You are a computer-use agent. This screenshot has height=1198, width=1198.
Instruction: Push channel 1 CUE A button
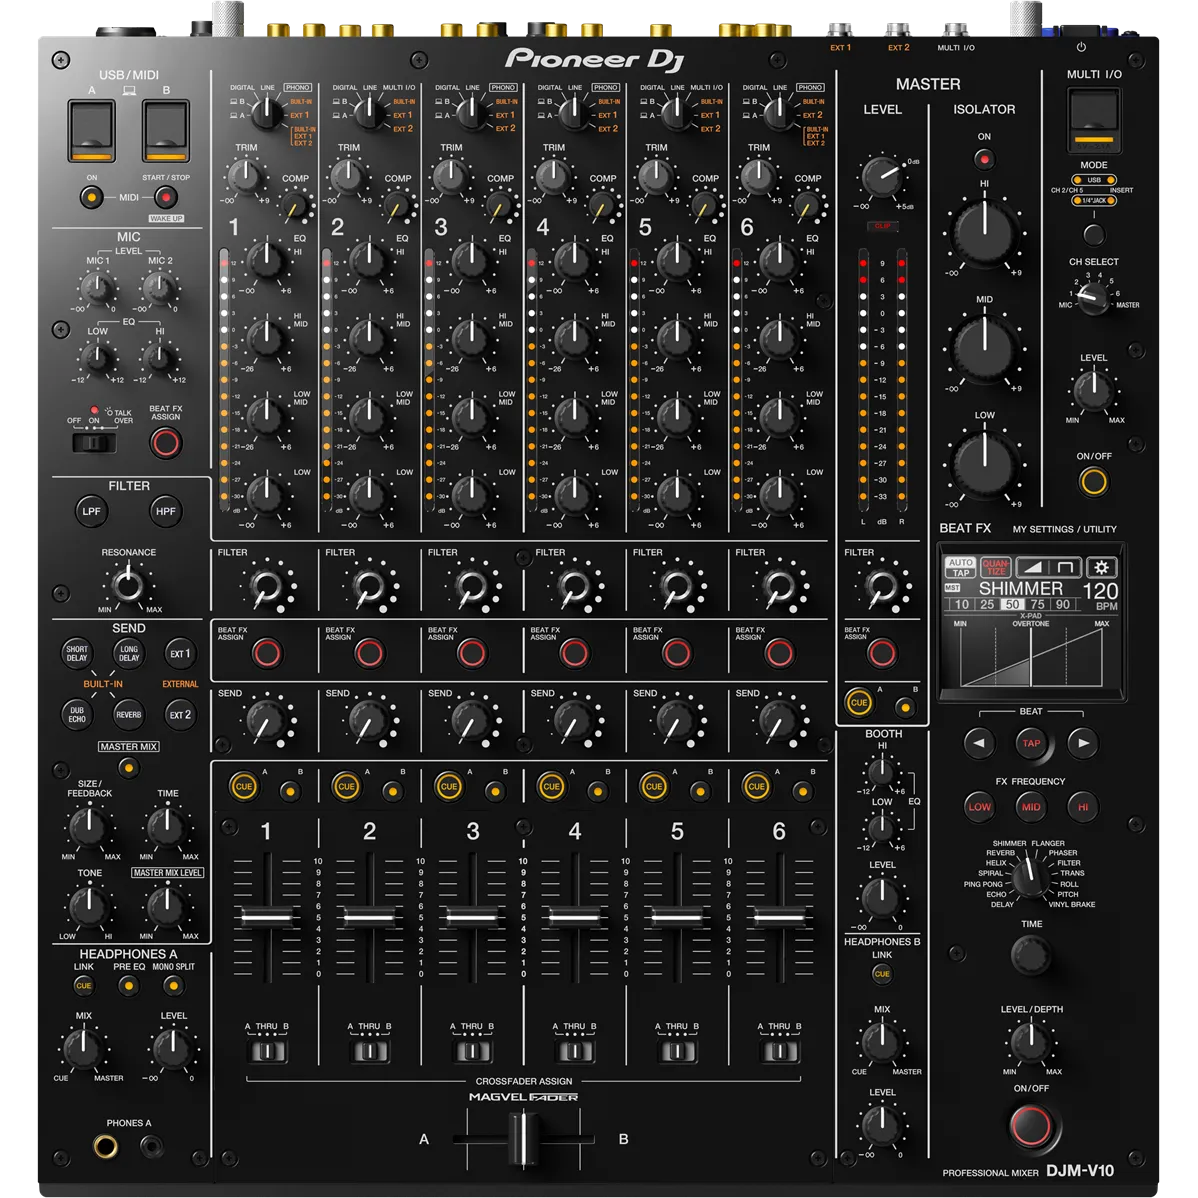244,786
